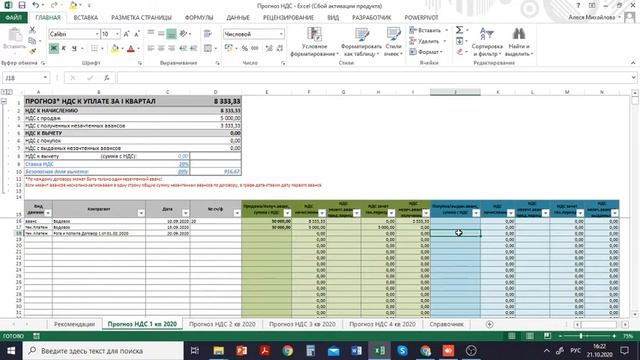Image resolution: width=640 pixels, height=360 pixels.
Task: Open filter dropdown for Дата column
Action: (x=185, y=213)
